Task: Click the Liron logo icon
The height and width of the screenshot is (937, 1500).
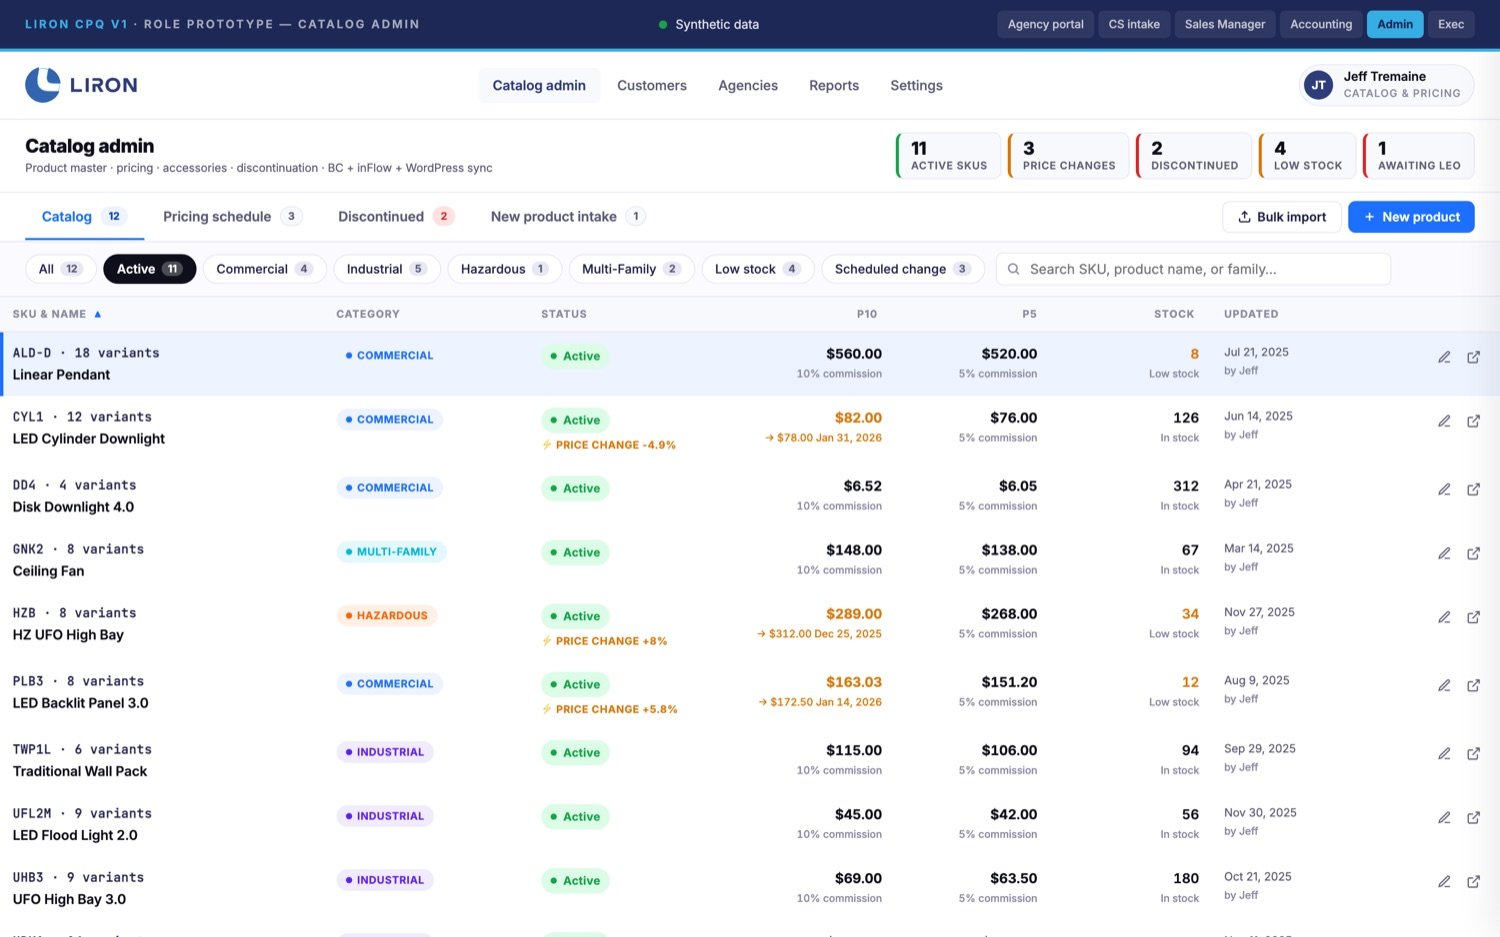Action: pos(43,85)
